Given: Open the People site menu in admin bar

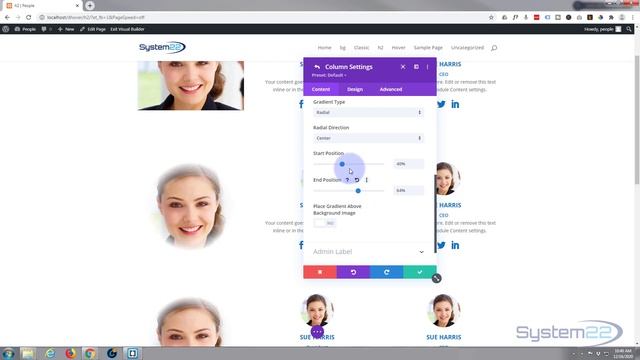Looking at the screenshot, I should (25, 29).
